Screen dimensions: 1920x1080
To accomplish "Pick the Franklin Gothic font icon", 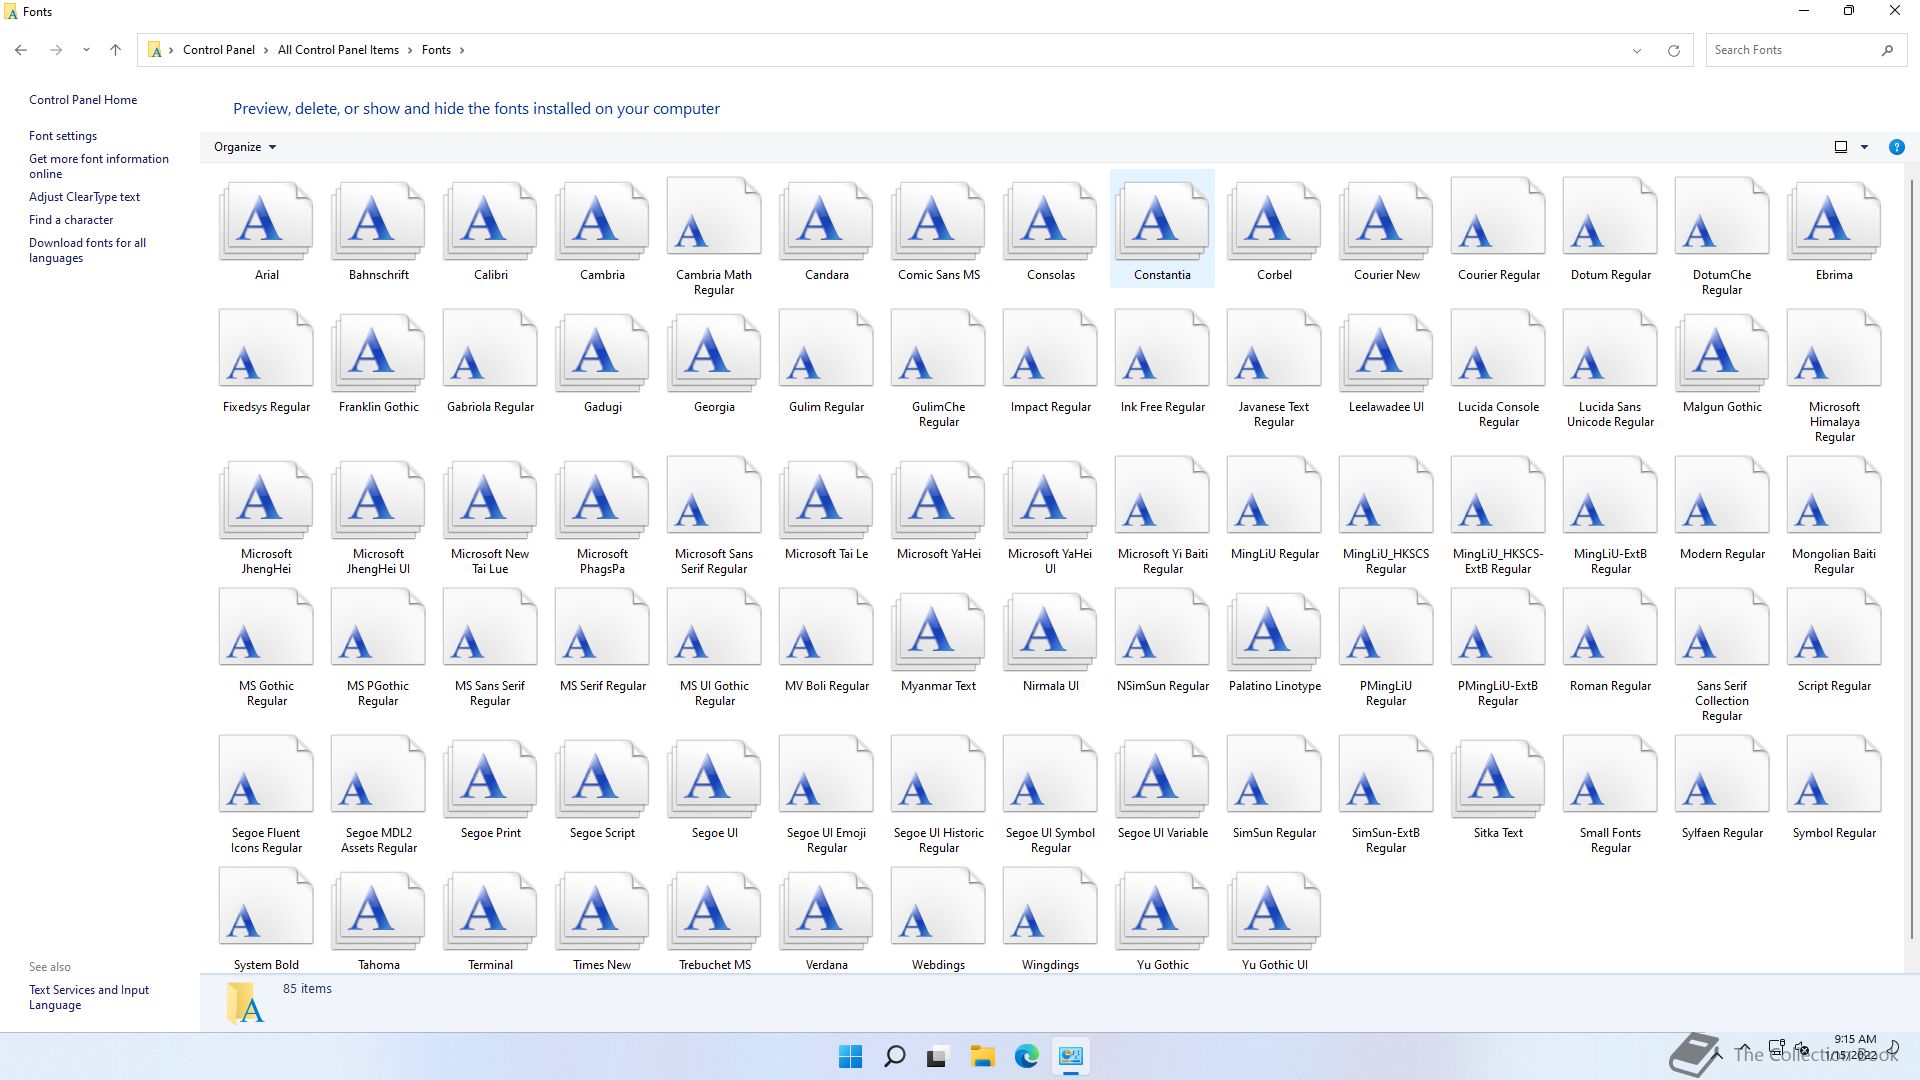I will [378, 351].
